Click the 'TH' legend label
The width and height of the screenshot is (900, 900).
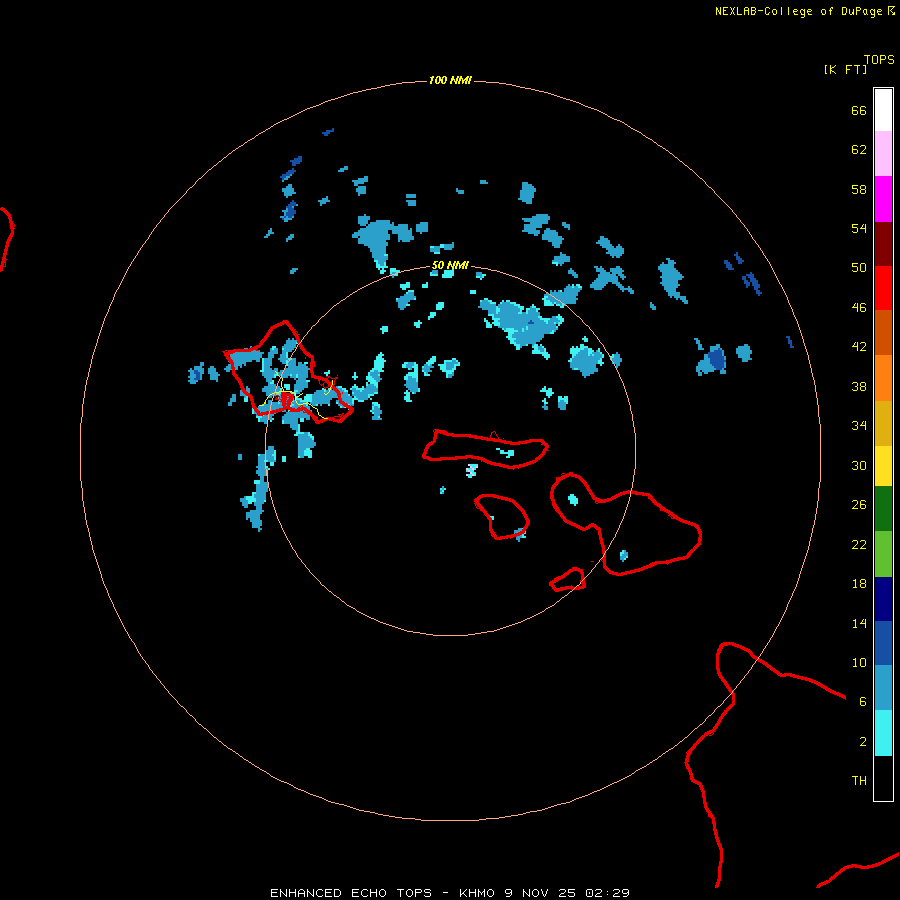[x=859, y=781]
